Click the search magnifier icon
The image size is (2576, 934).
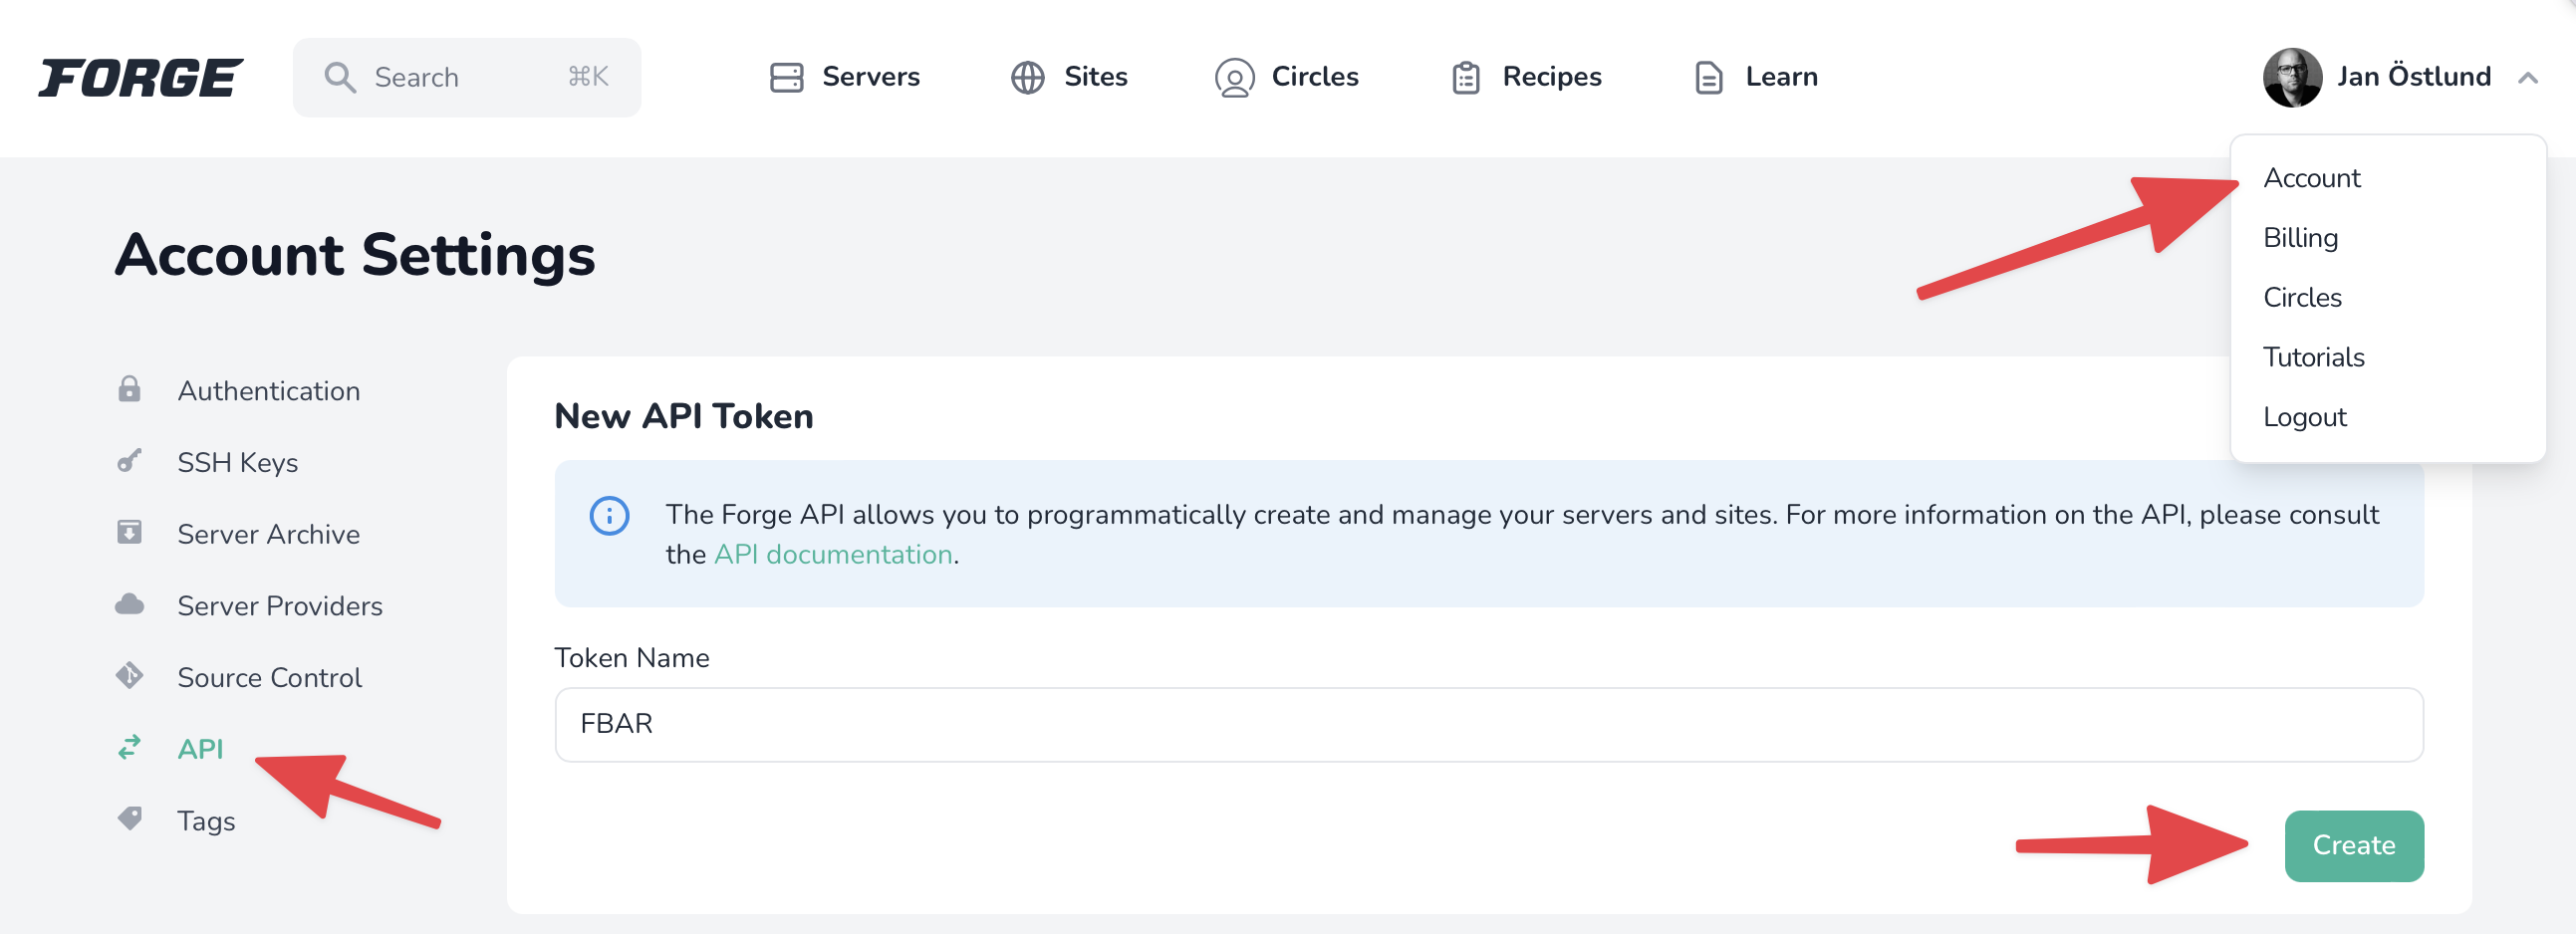click(340, 78)
